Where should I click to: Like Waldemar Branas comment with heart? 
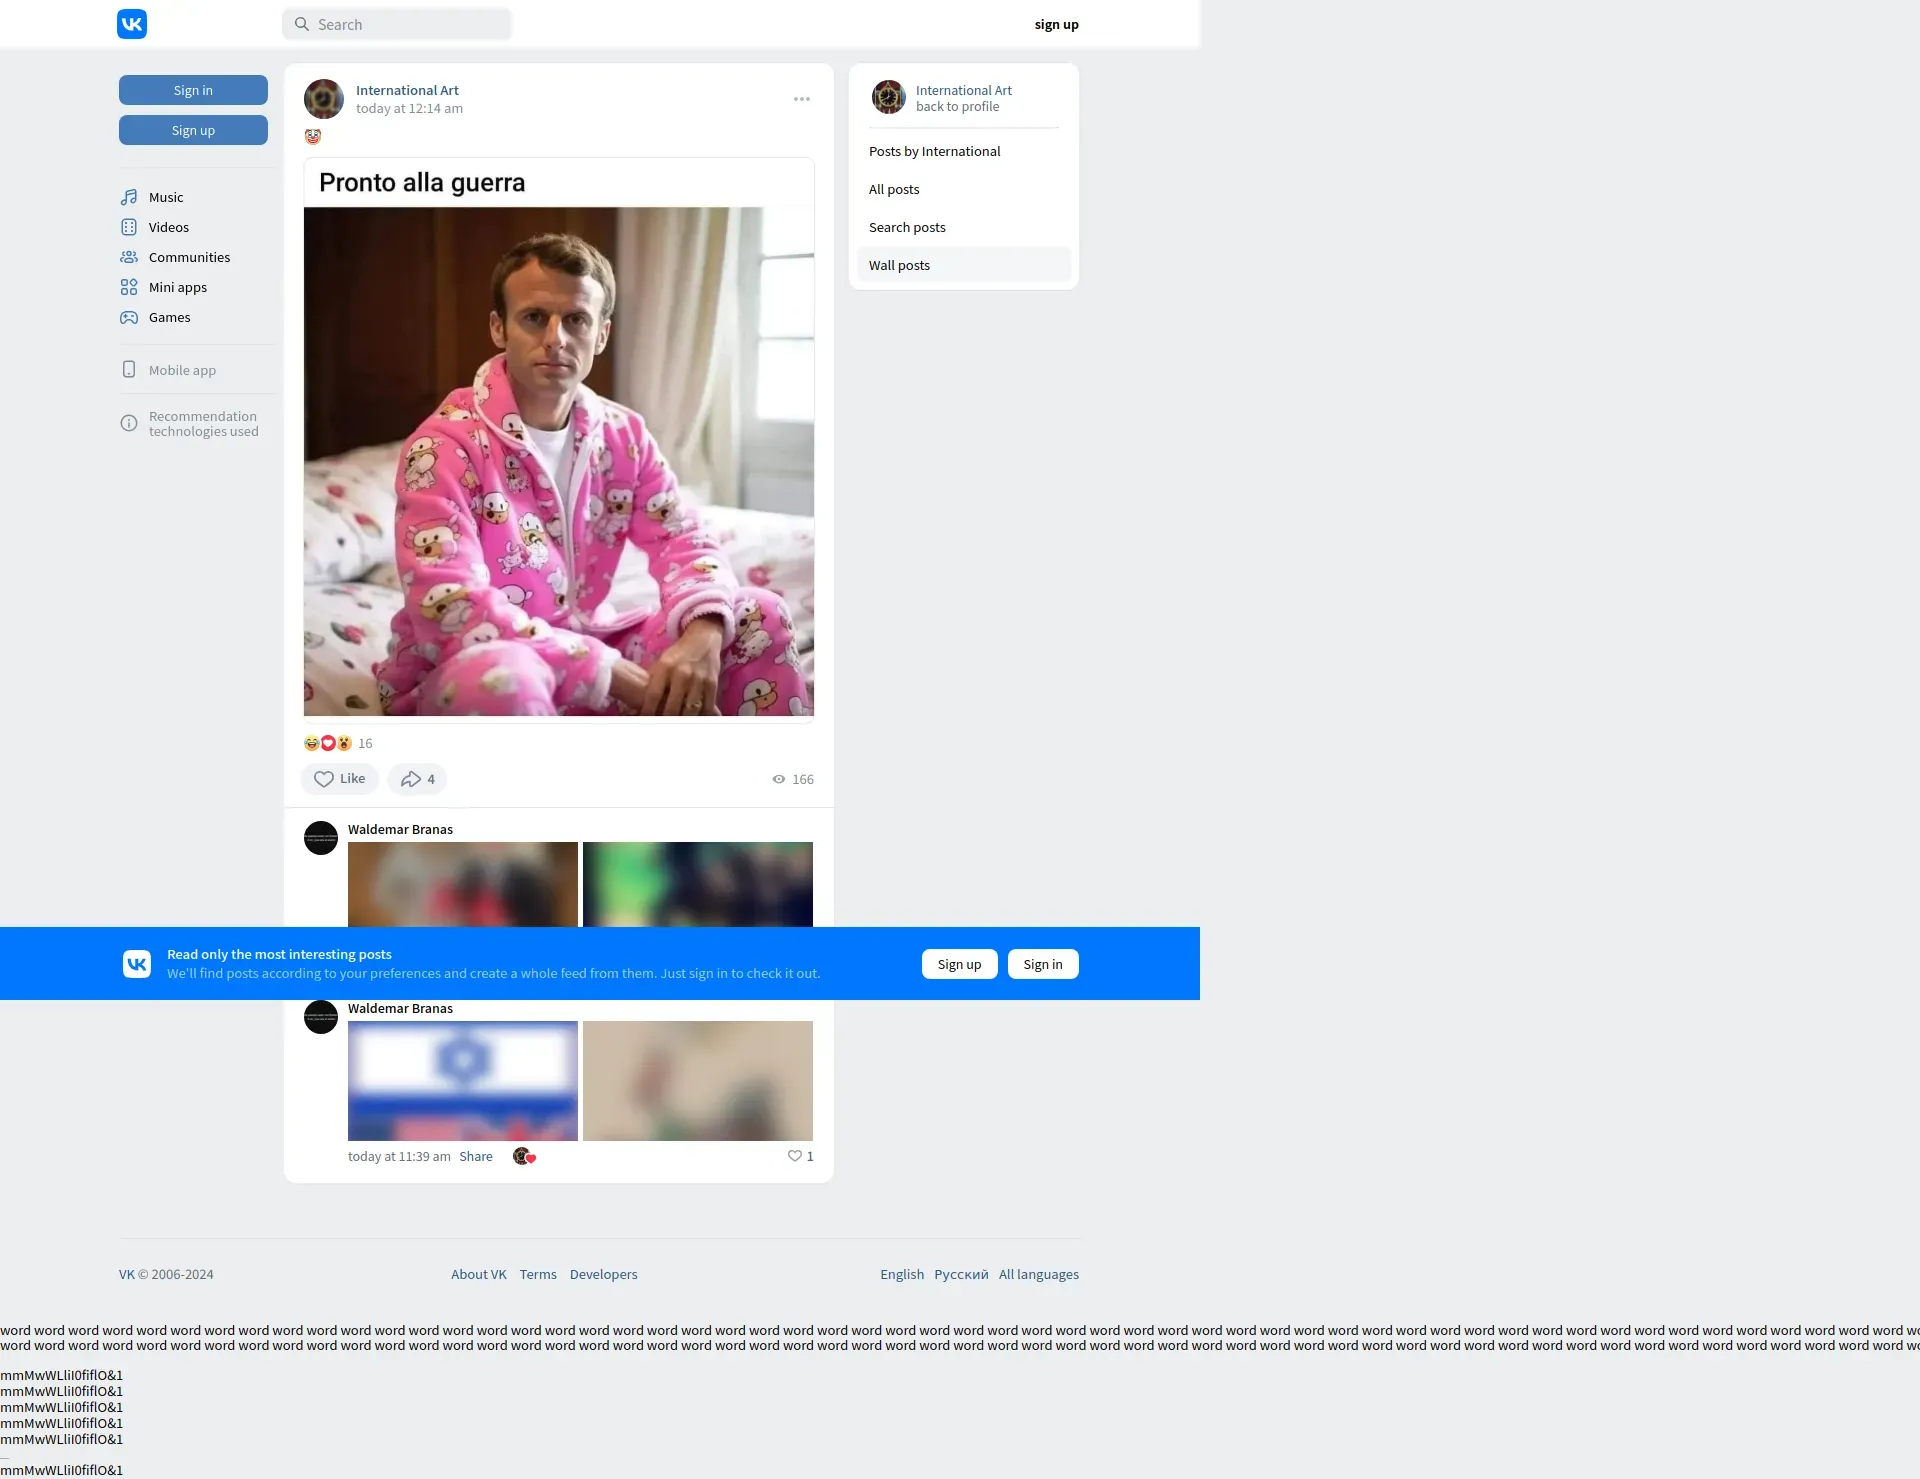tap(795, 1156)
